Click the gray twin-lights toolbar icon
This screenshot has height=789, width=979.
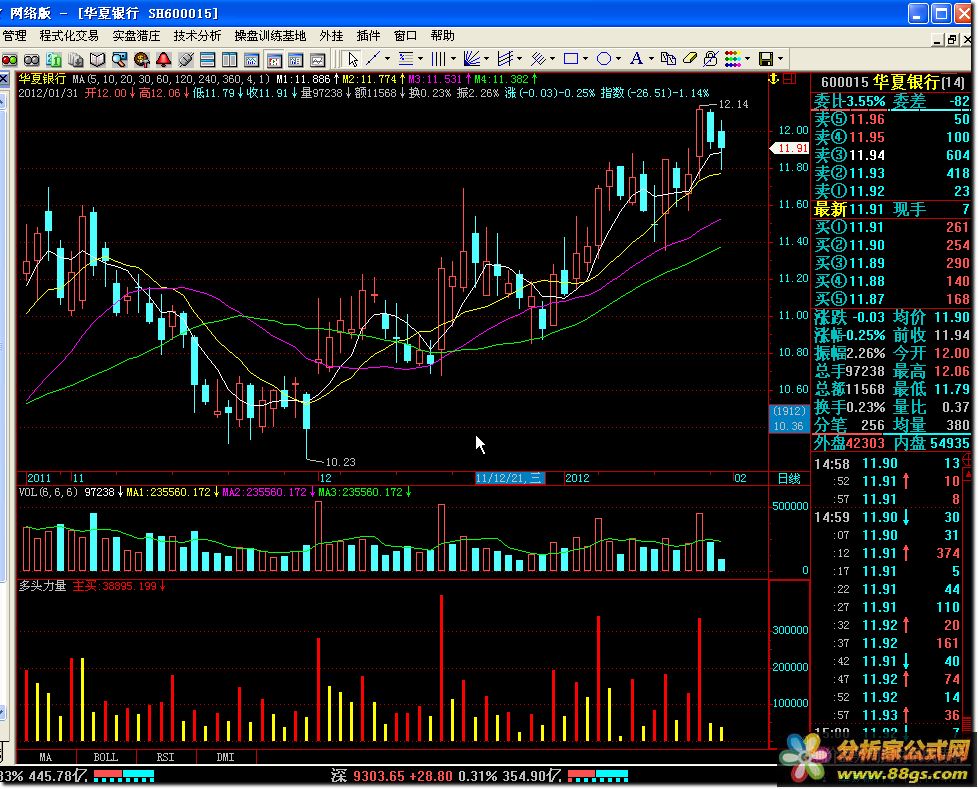click(x=31, y=59)
